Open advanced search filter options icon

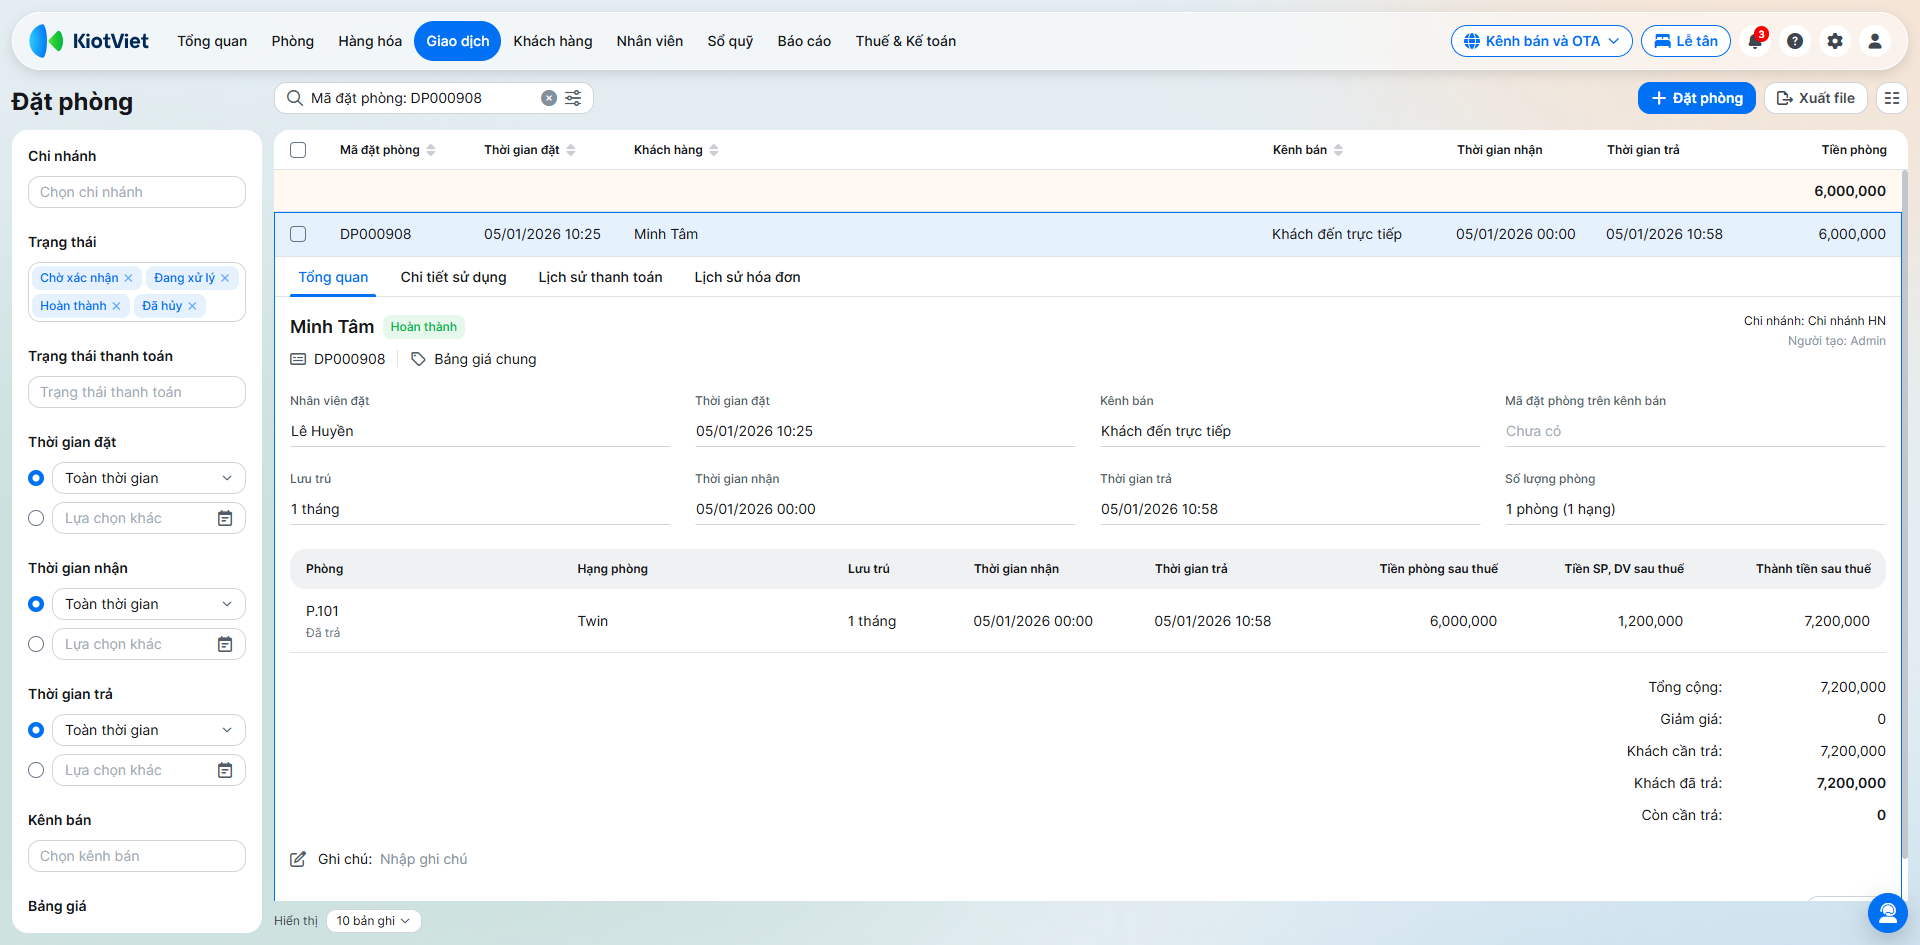point(573,98)
